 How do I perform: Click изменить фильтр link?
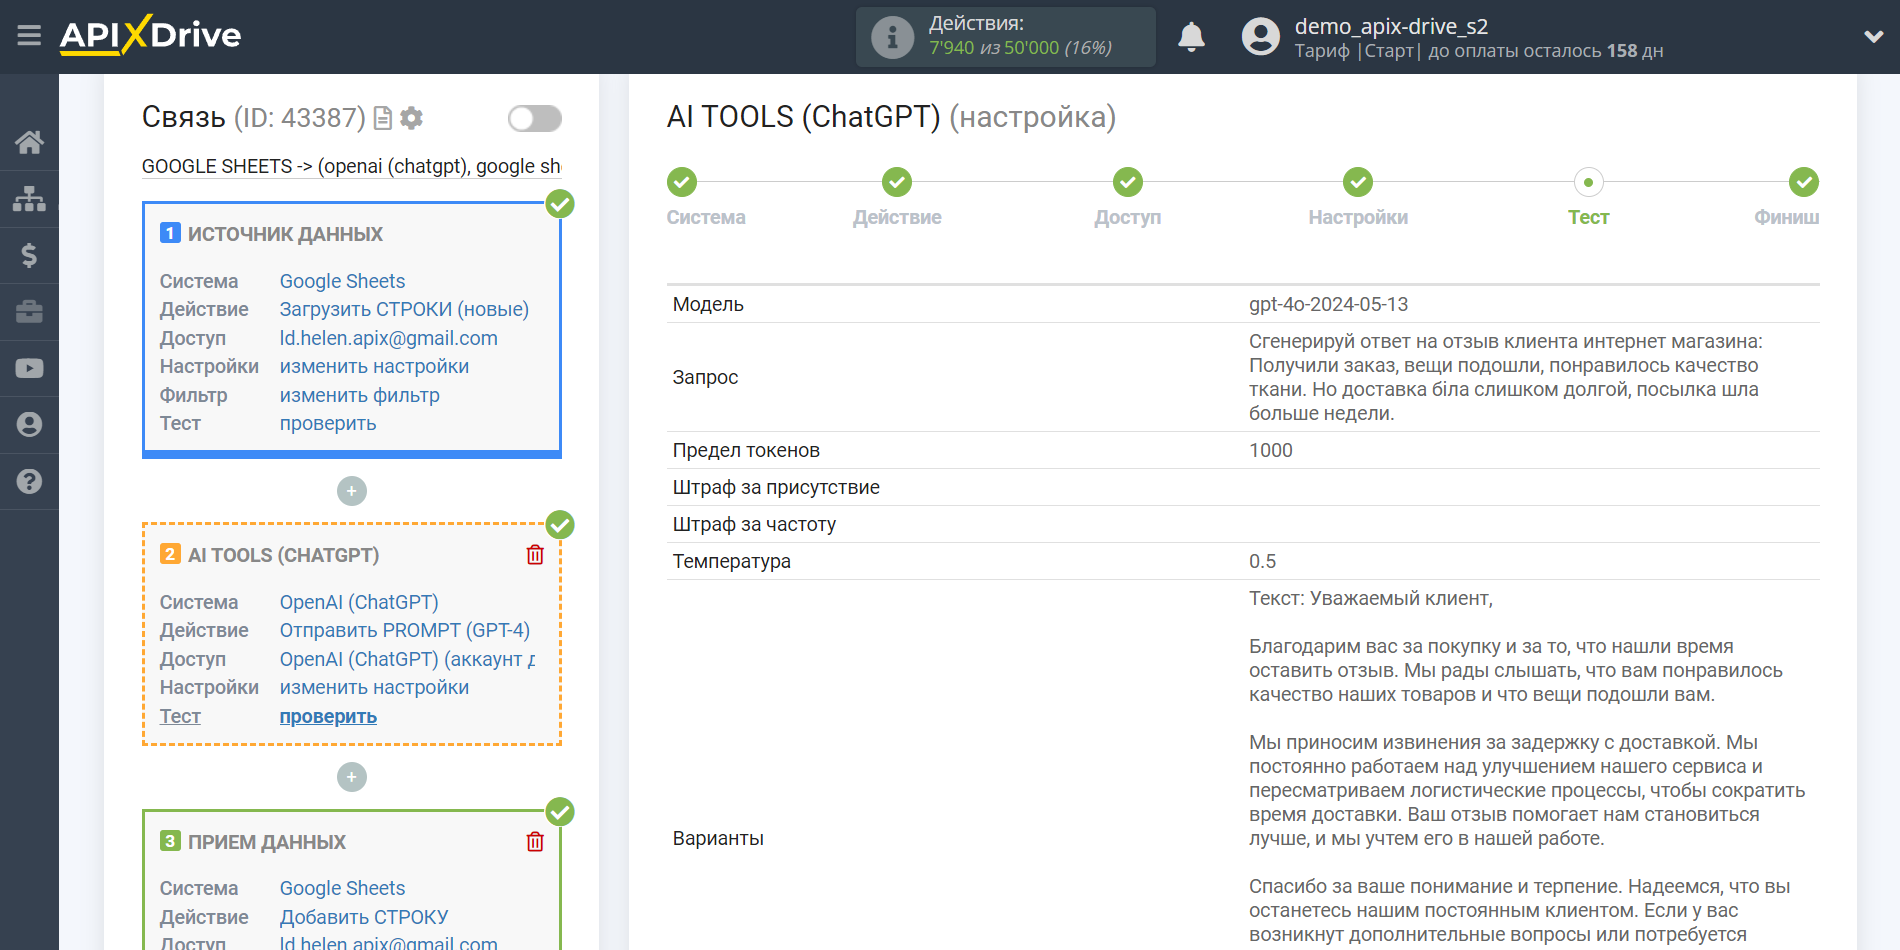(359, 395)
